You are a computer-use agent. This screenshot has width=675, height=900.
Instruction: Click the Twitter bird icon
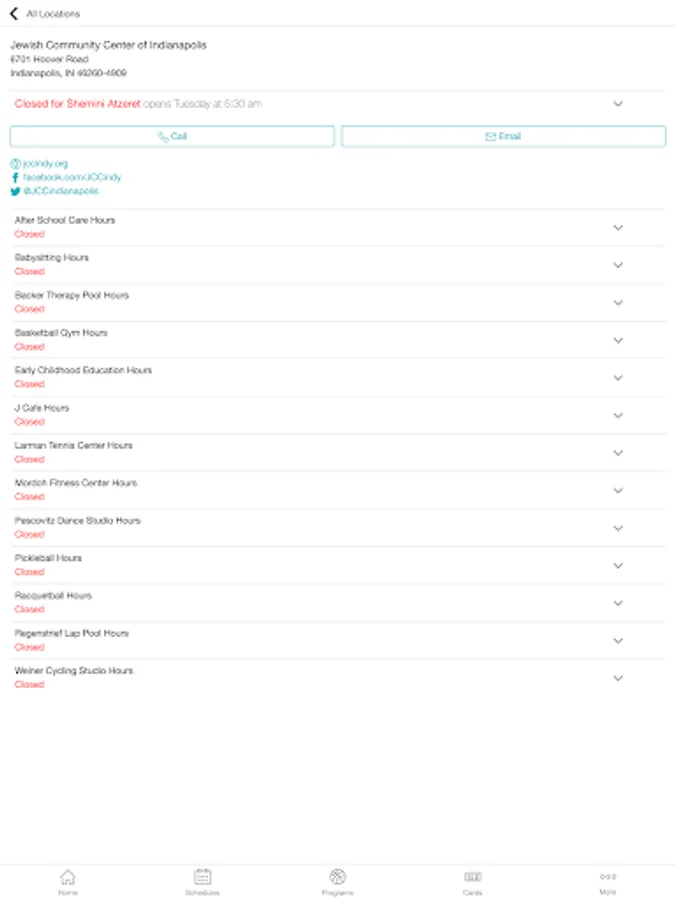point(15,191)
